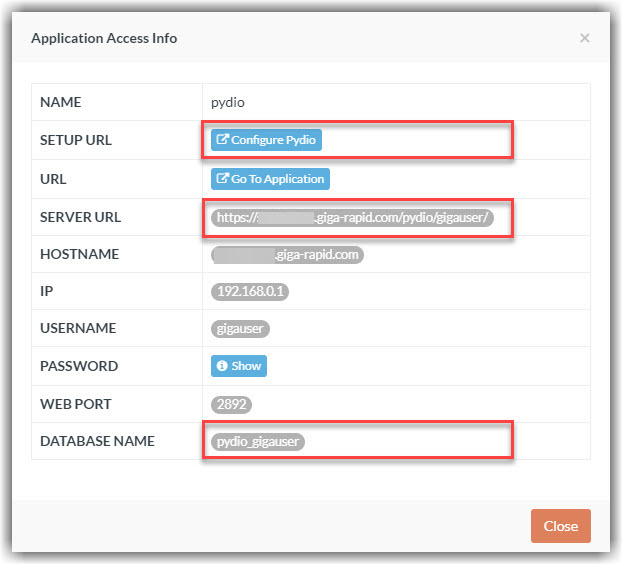Click the WEB PORT row label

click(76, 404)
